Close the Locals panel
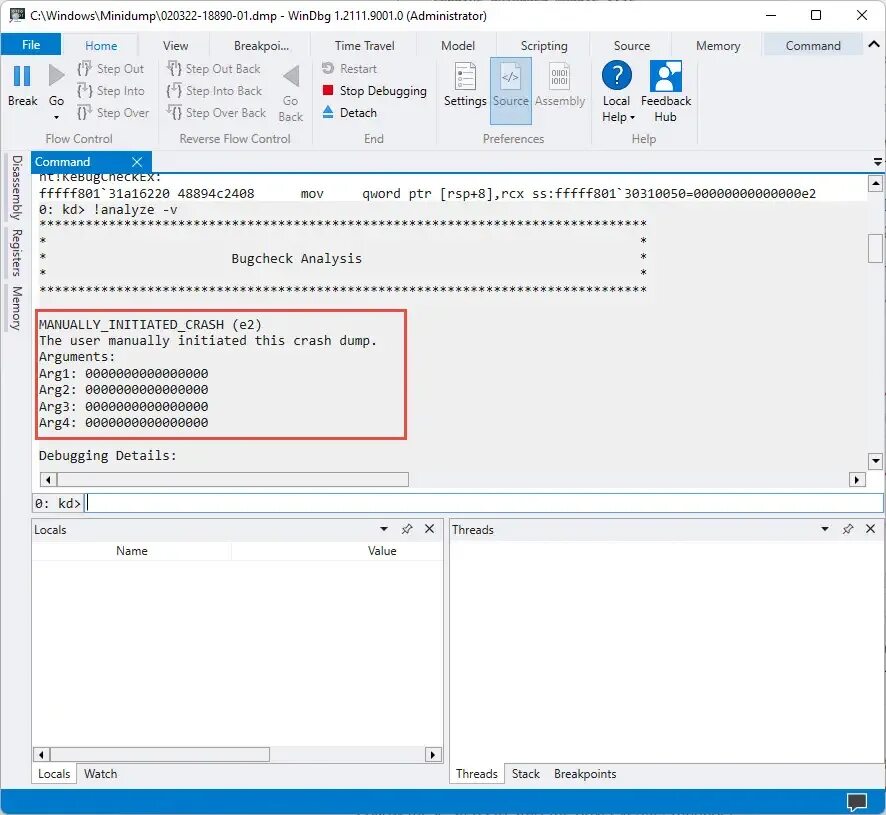Viewport: 886px width, 815px height. 429,528
